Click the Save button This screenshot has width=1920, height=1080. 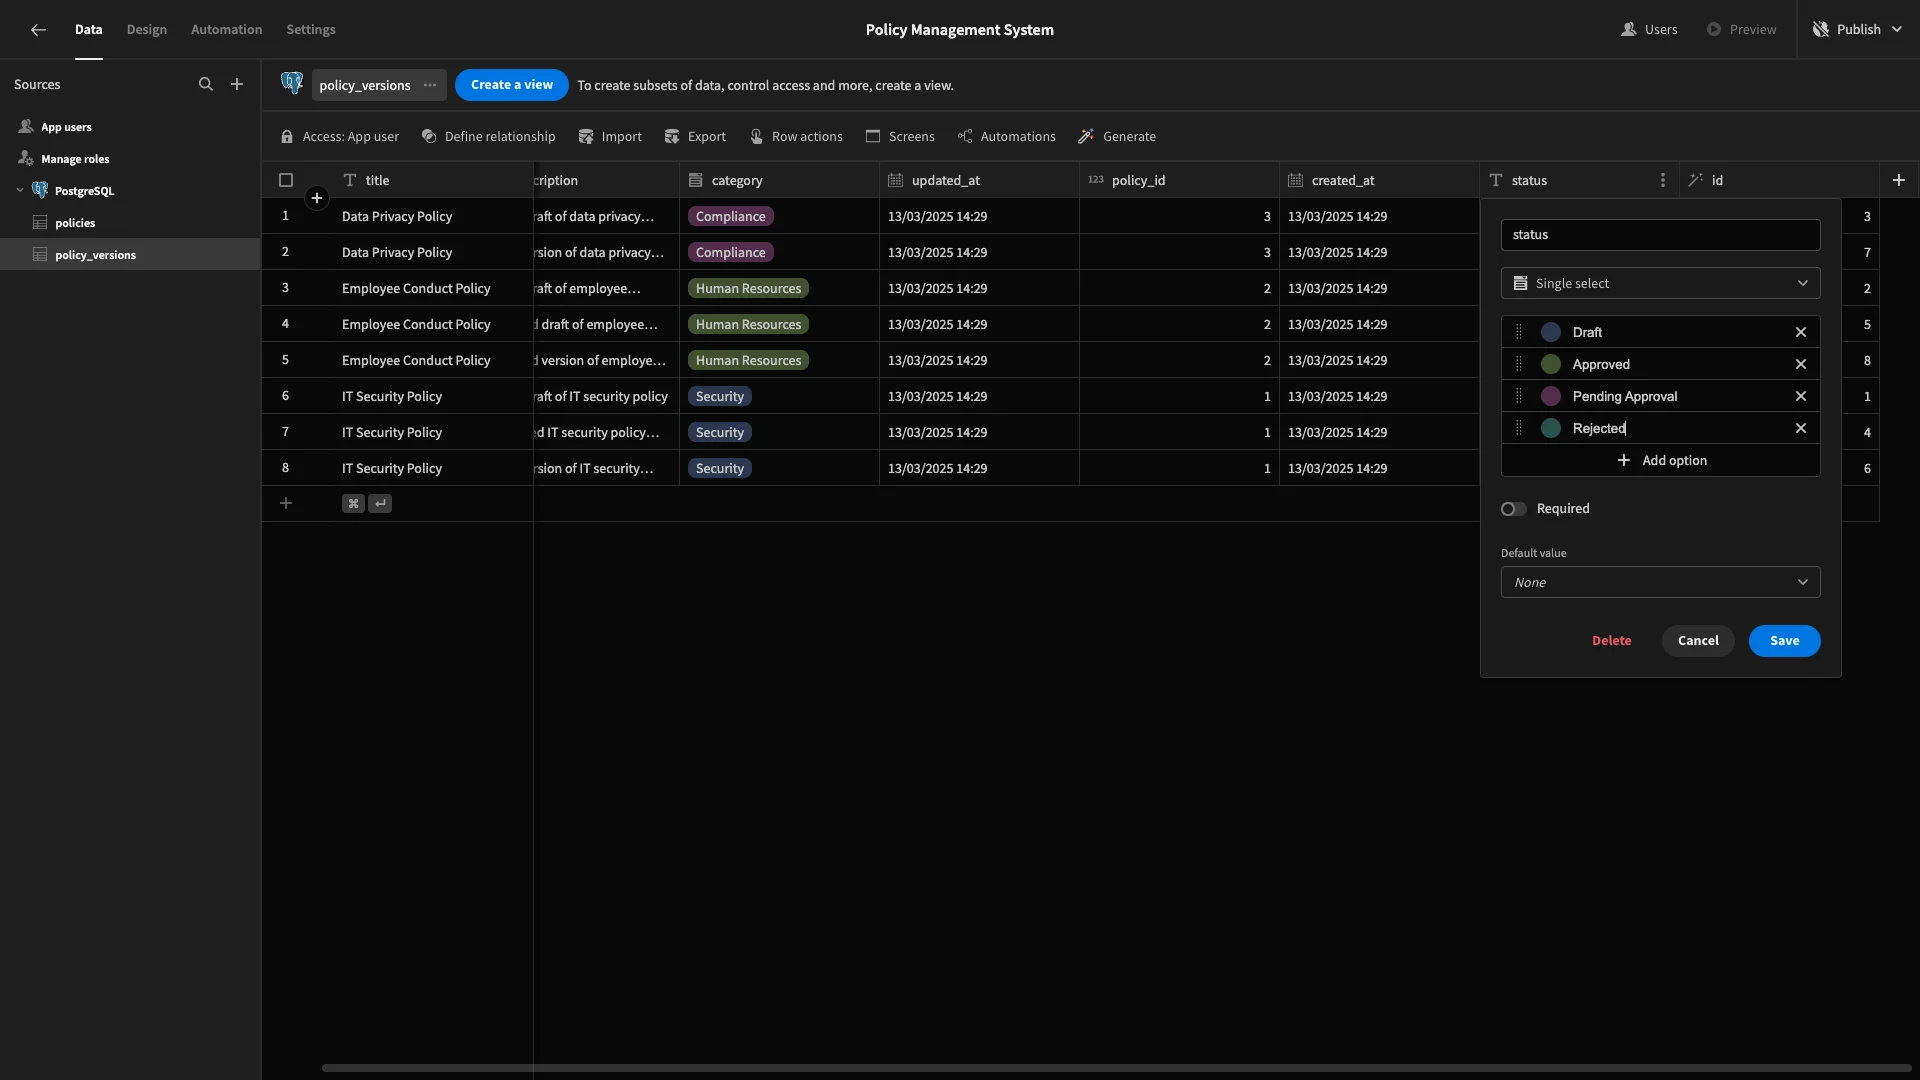[x=1784, y=641]
